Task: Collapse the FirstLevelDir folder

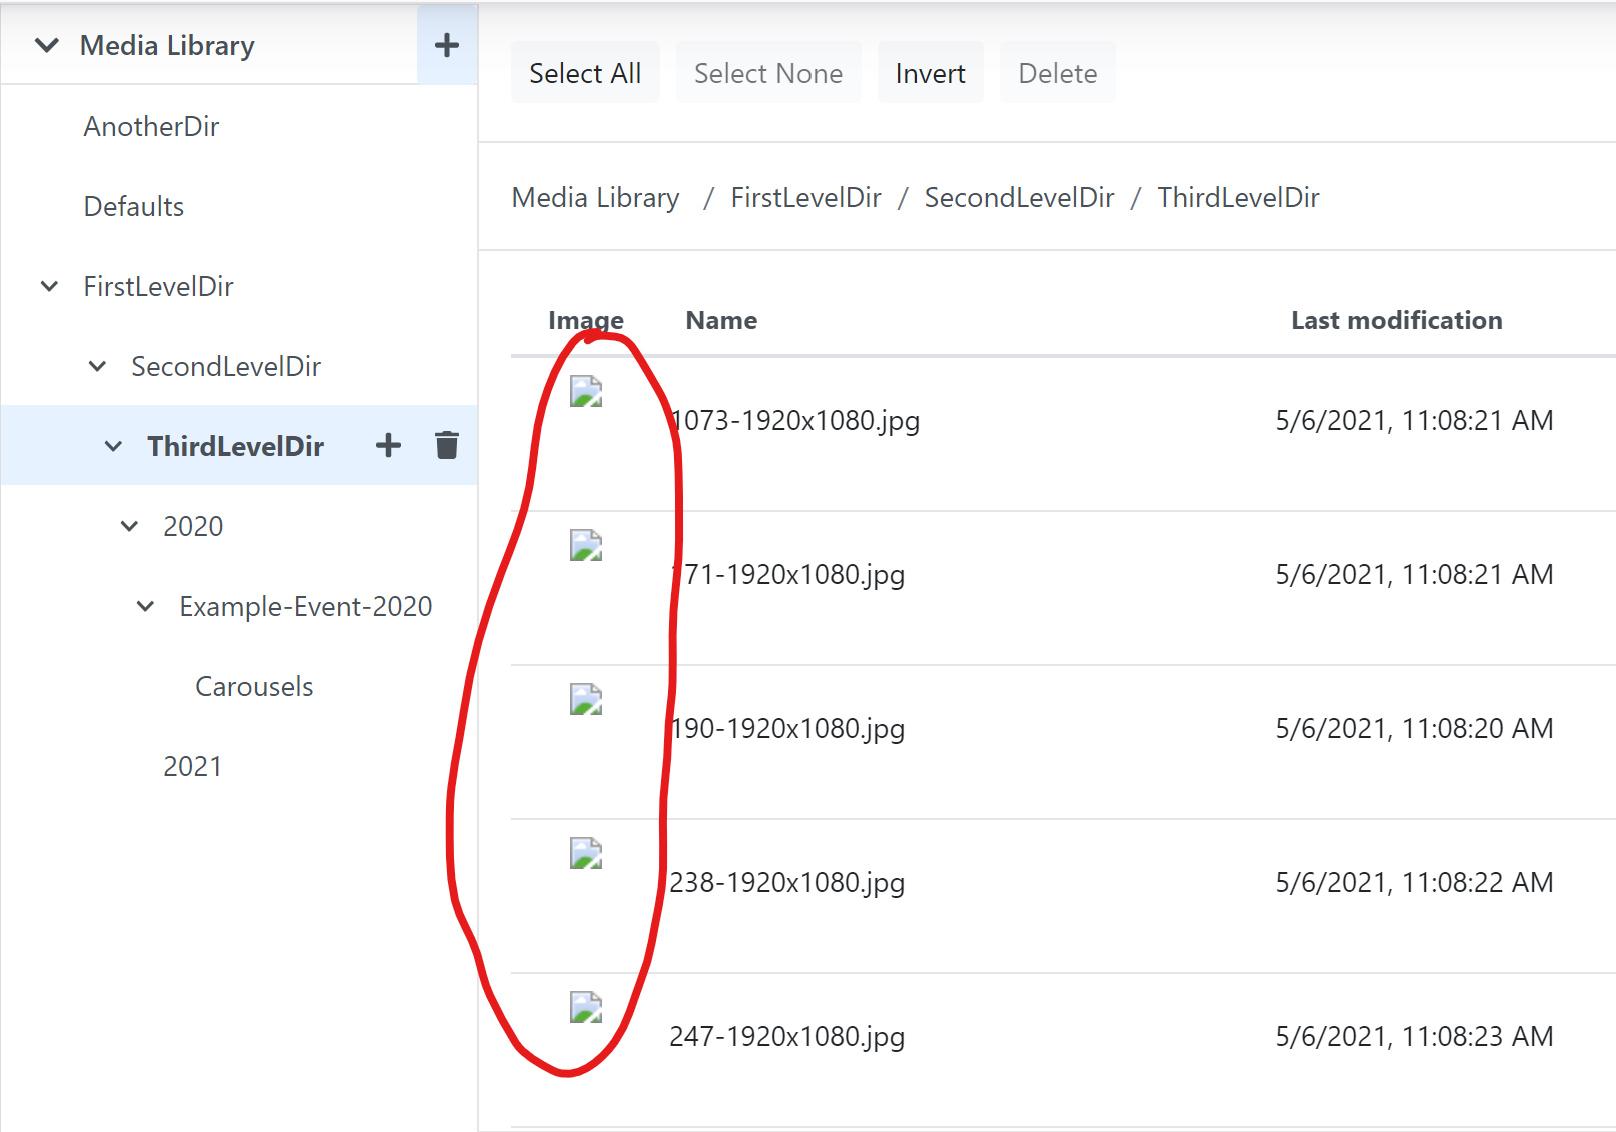Action: click(50, 286)
